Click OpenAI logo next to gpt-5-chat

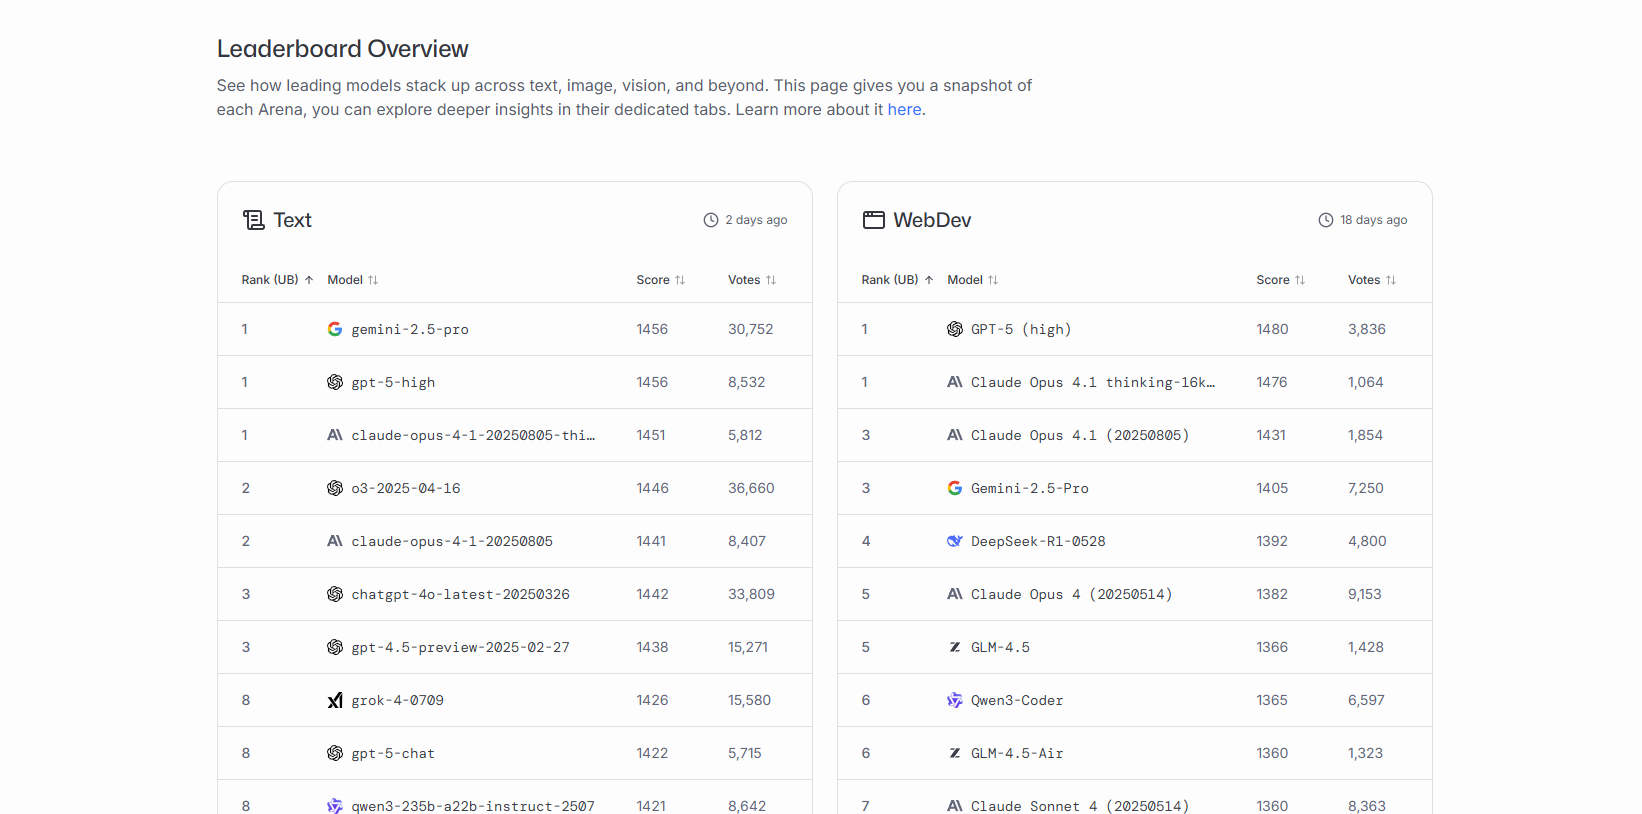(x=335, y=753)
